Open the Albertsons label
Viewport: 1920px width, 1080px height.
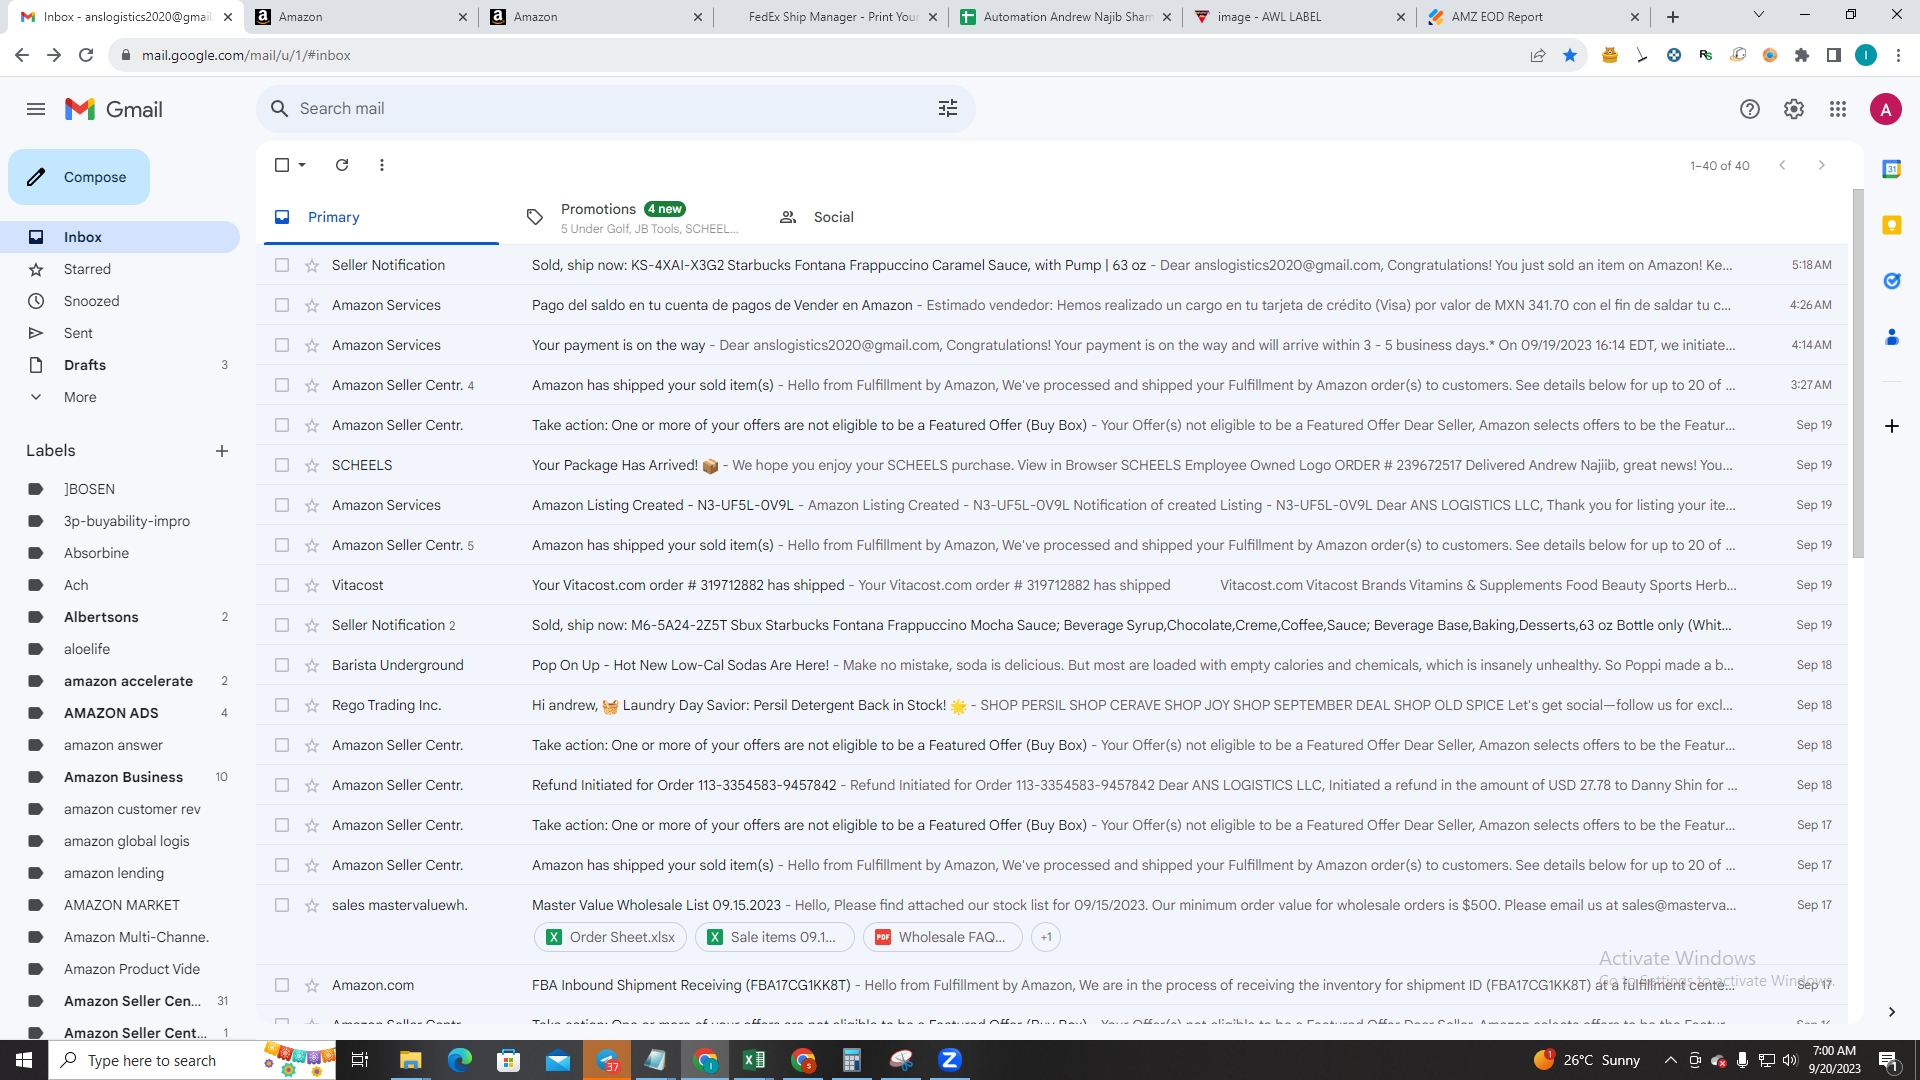point(120,617)
